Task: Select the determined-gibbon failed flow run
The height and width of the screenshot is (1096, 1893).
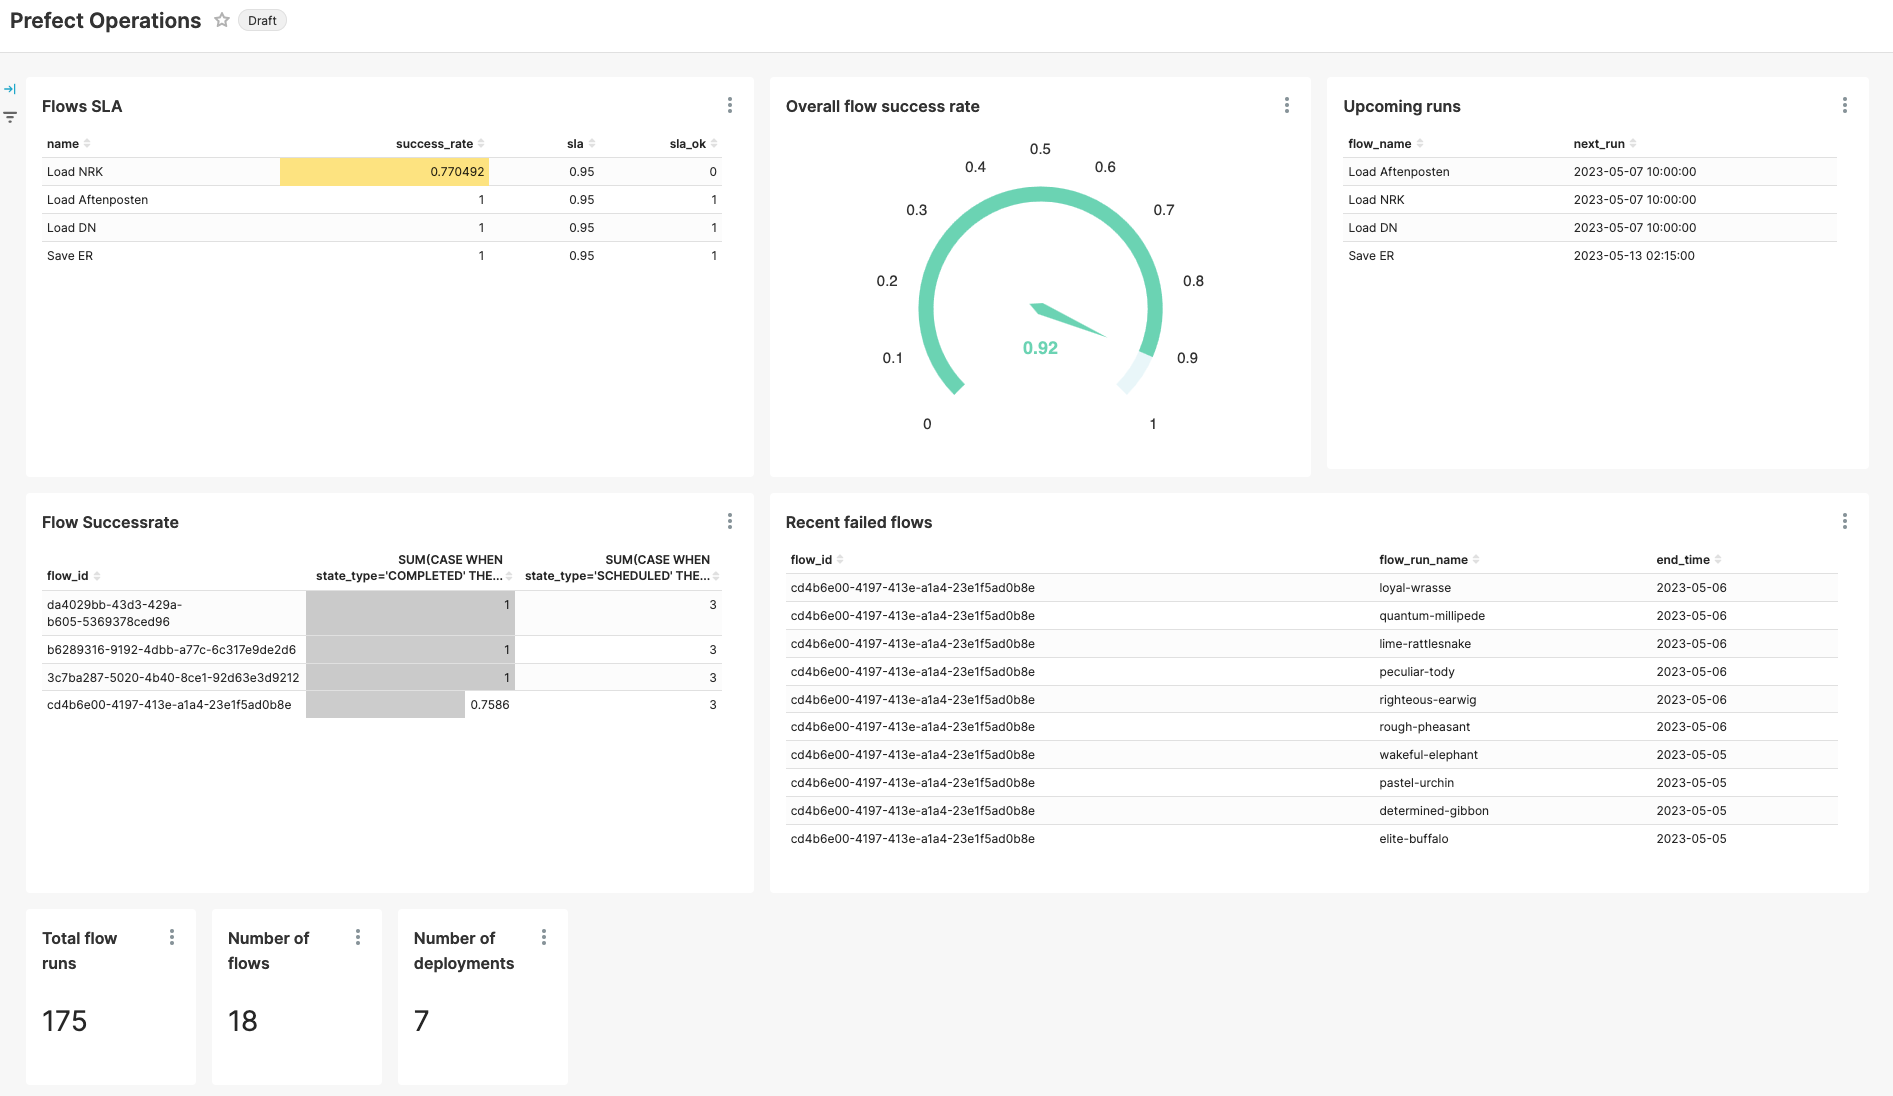Action: coord(1433,811)
